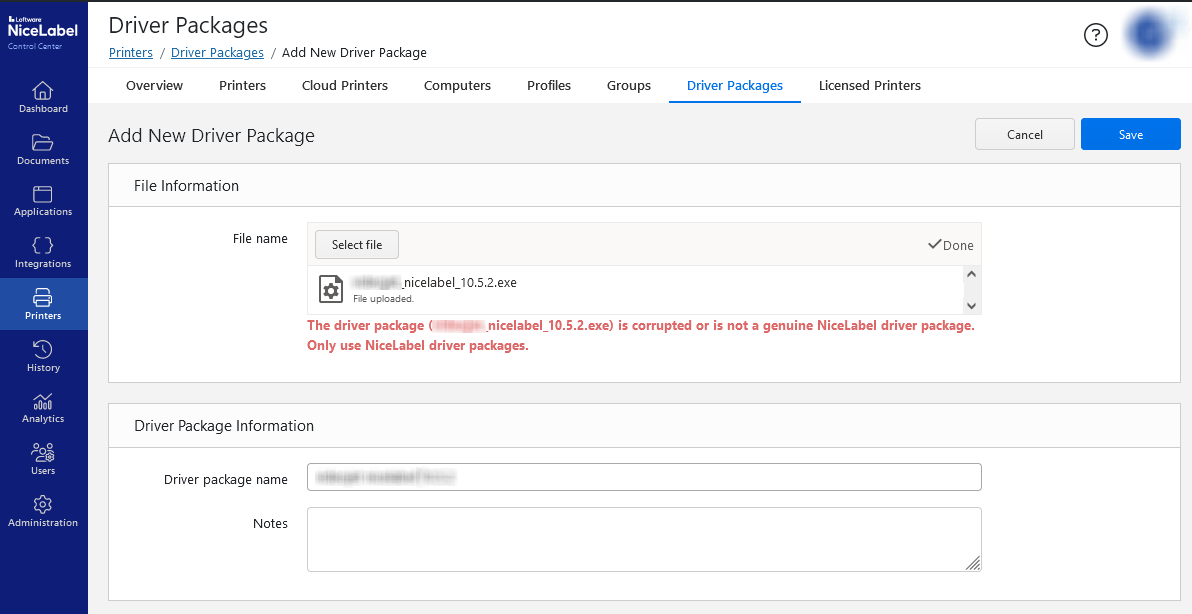Open the Dashboard from the sidebar

click(x=43, y=96)
